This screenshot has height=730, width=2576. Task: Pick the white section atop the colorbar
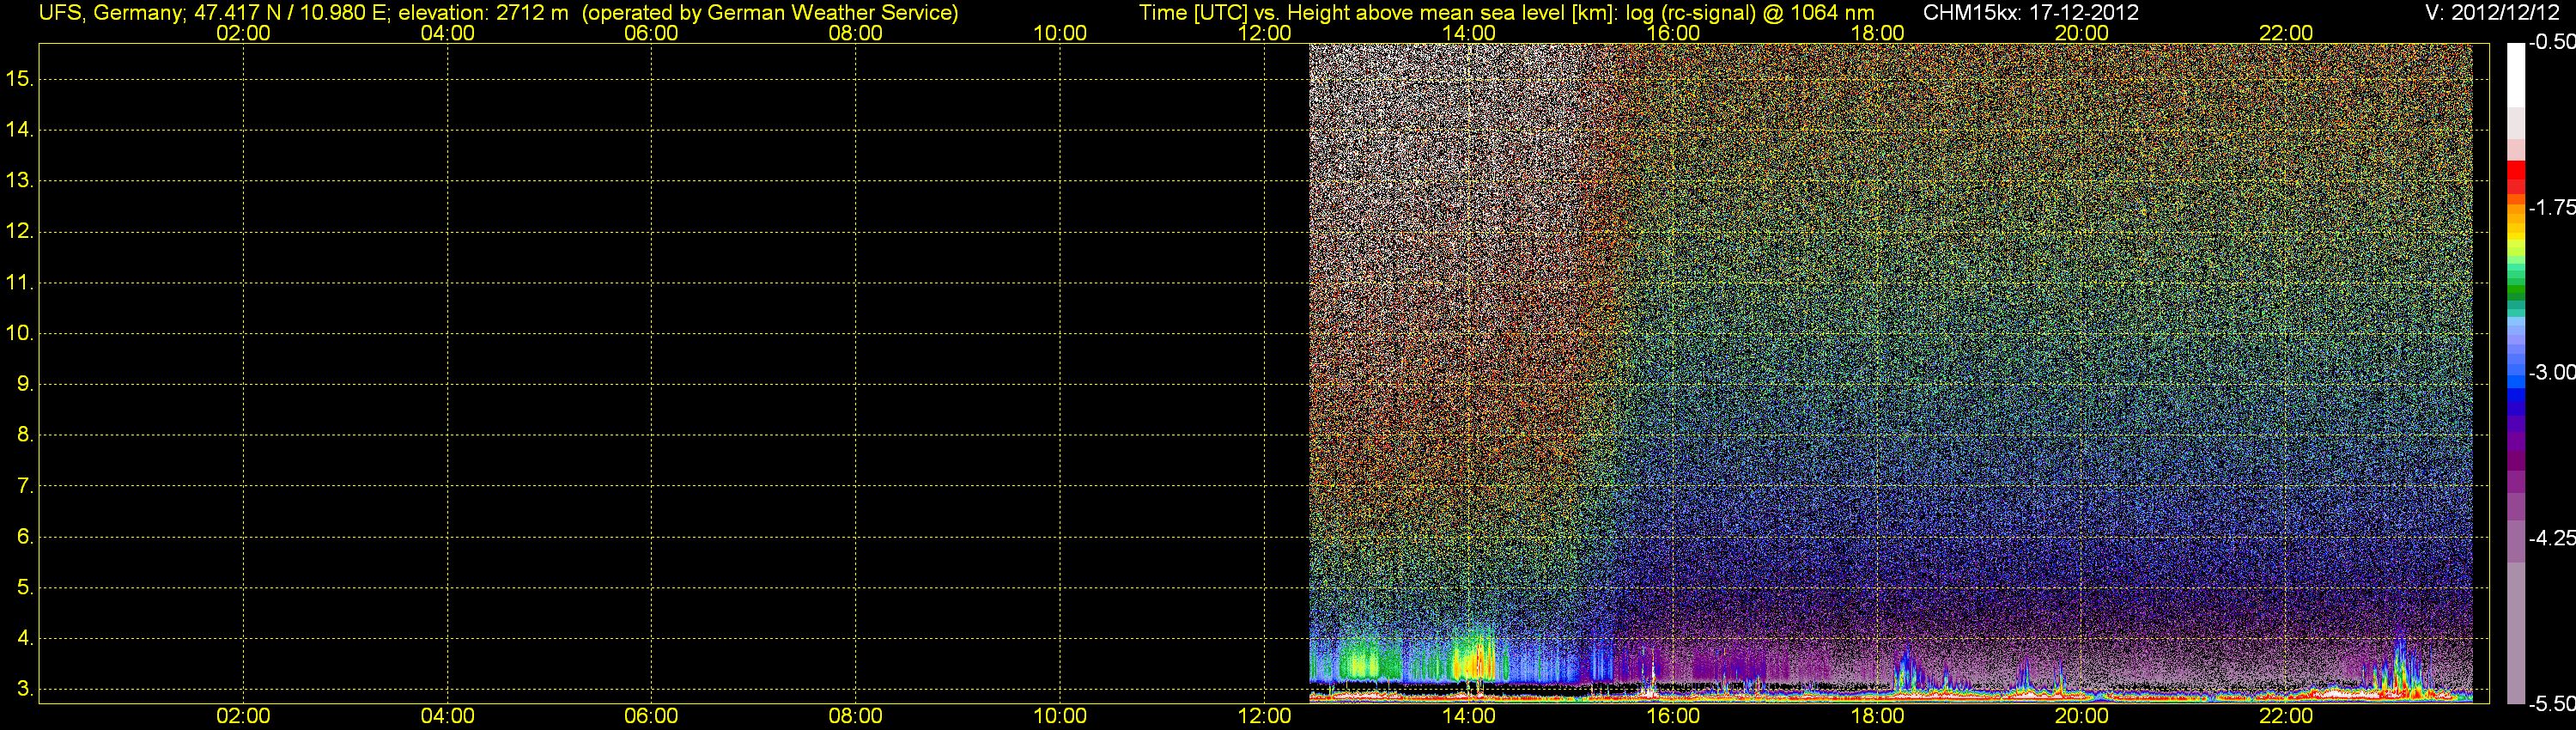pos(2515,75)
